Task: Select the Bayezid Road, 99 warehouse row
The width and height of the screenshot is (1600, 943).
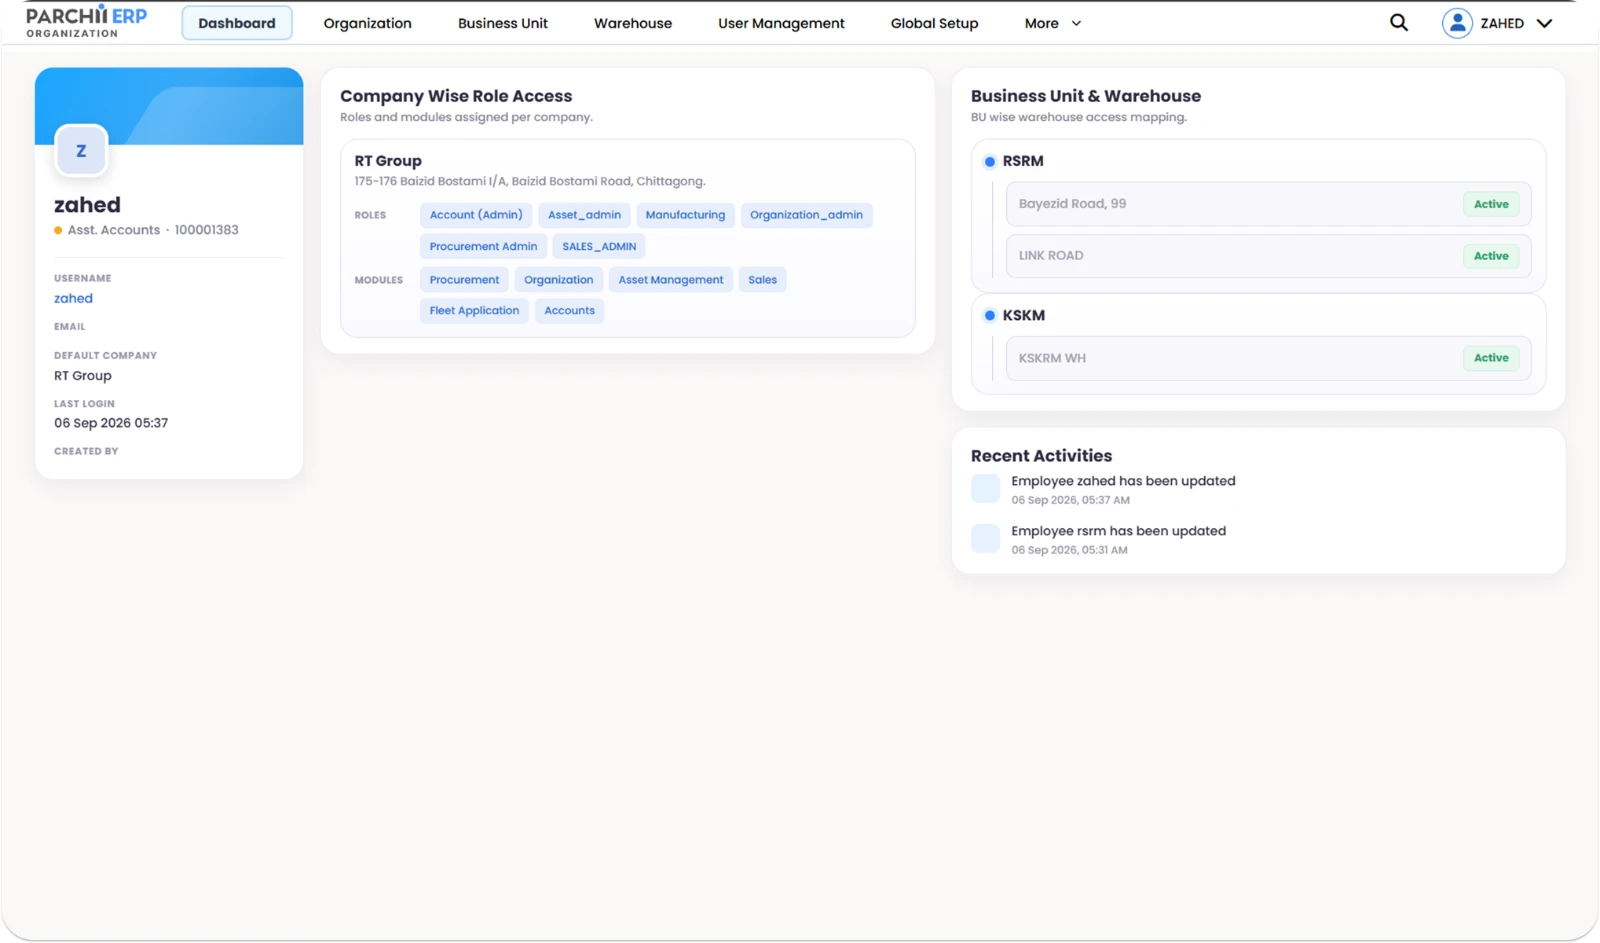Action: click(x=1268, y=204)
